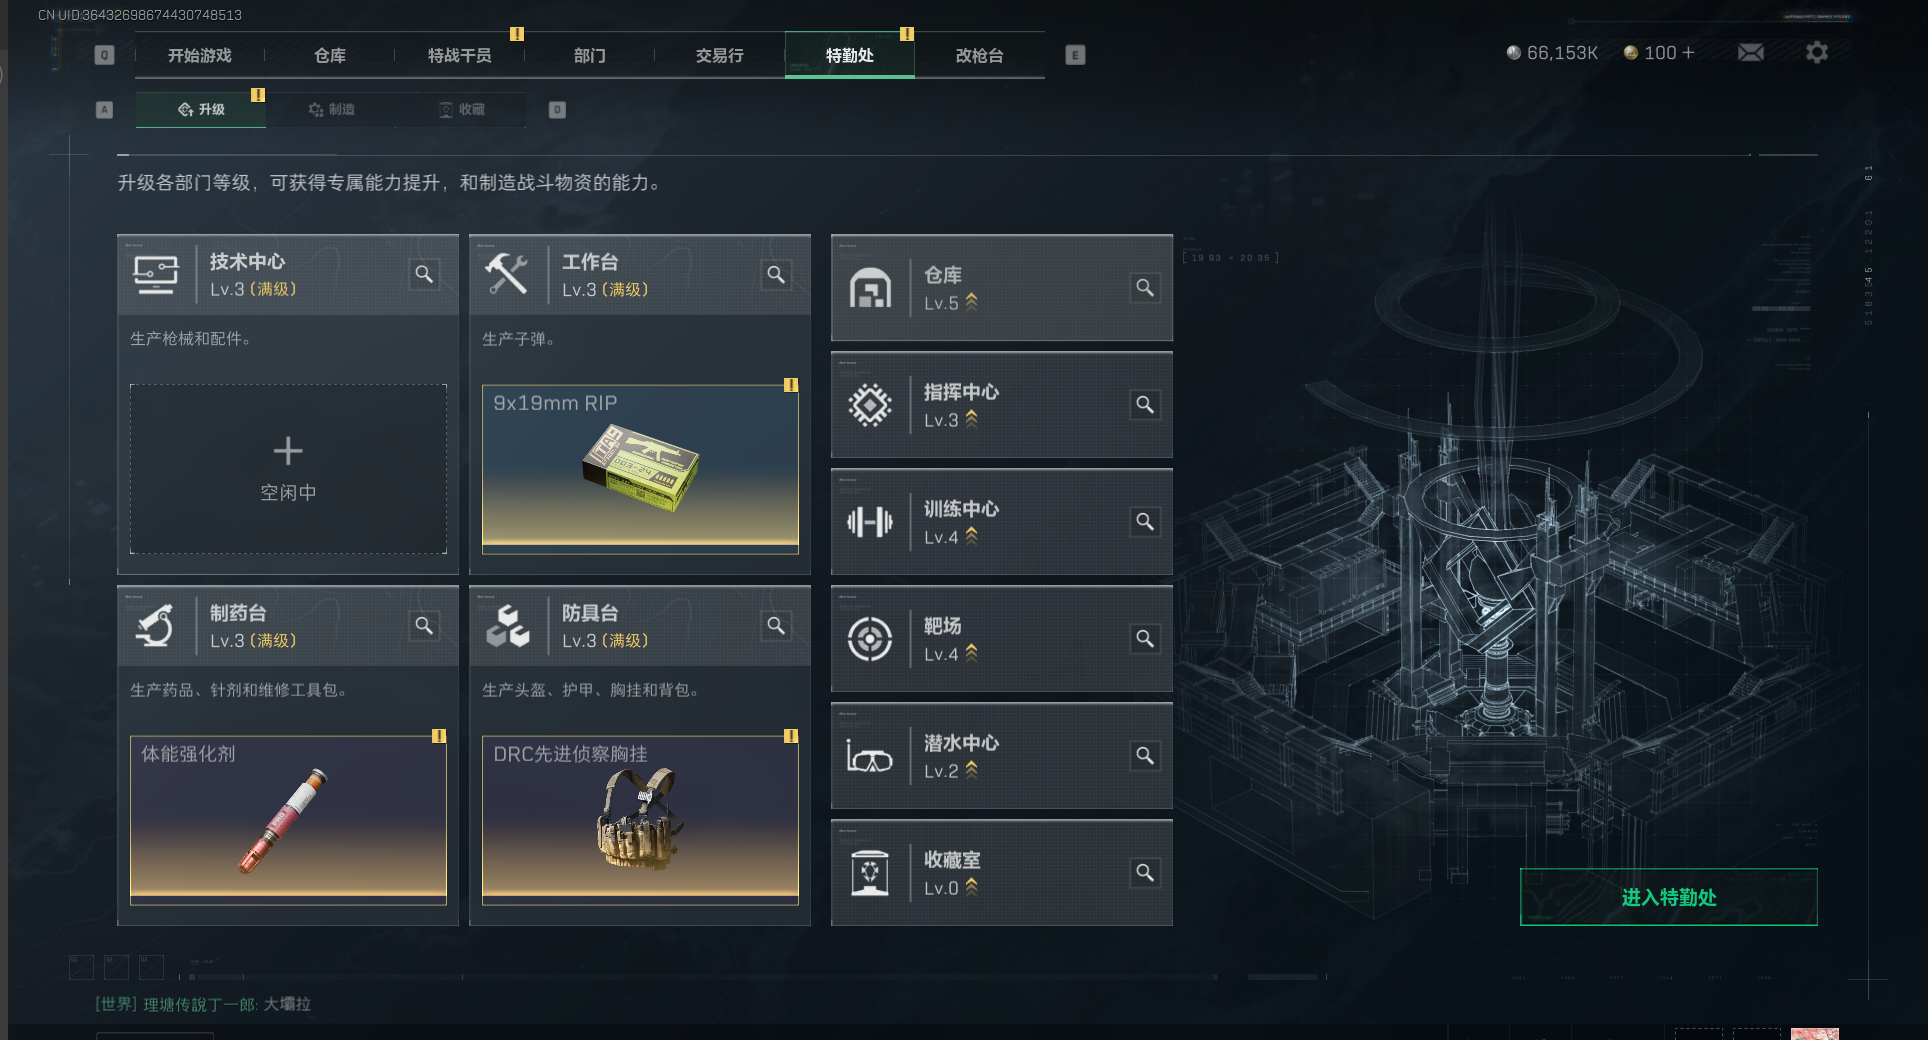Add currency with plus next to 100
The image size is (1928, 1040).
click(x=1688, y=52)
